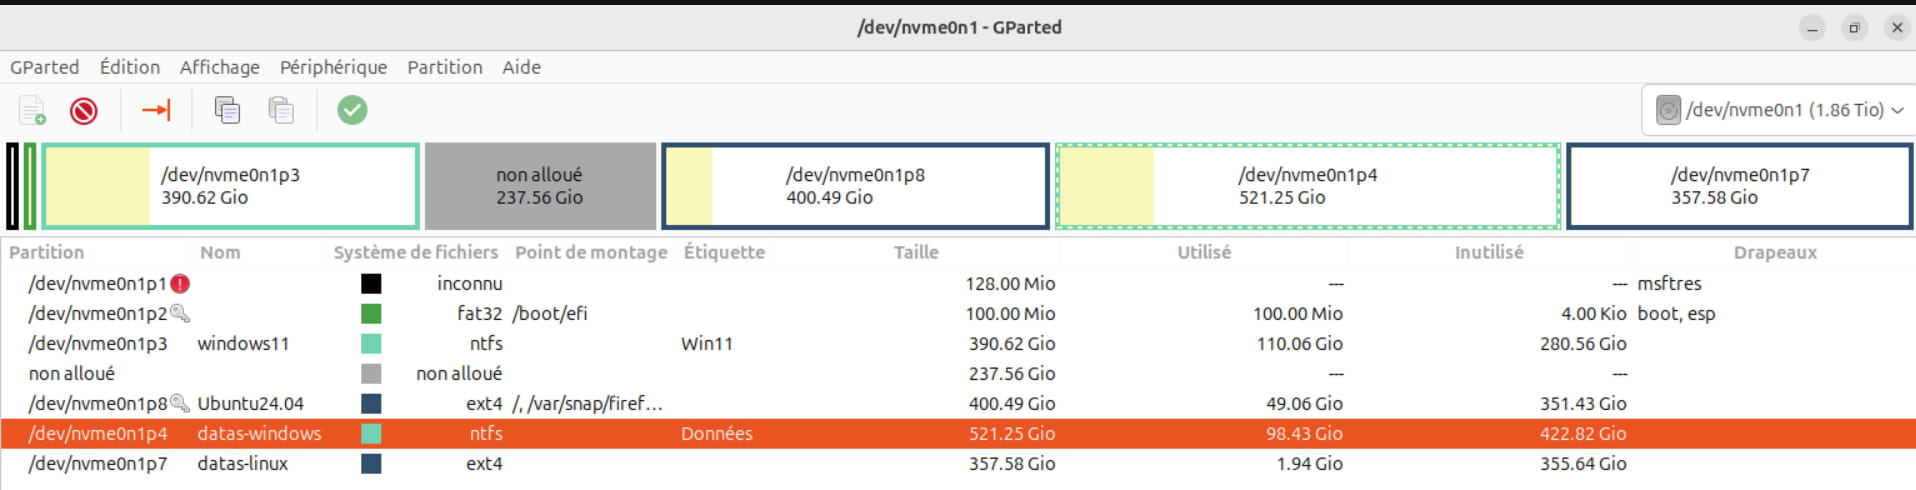This screenshot has width=1916, height=490.
Task: Open the Affichage menu
Action: click(219, 67)
